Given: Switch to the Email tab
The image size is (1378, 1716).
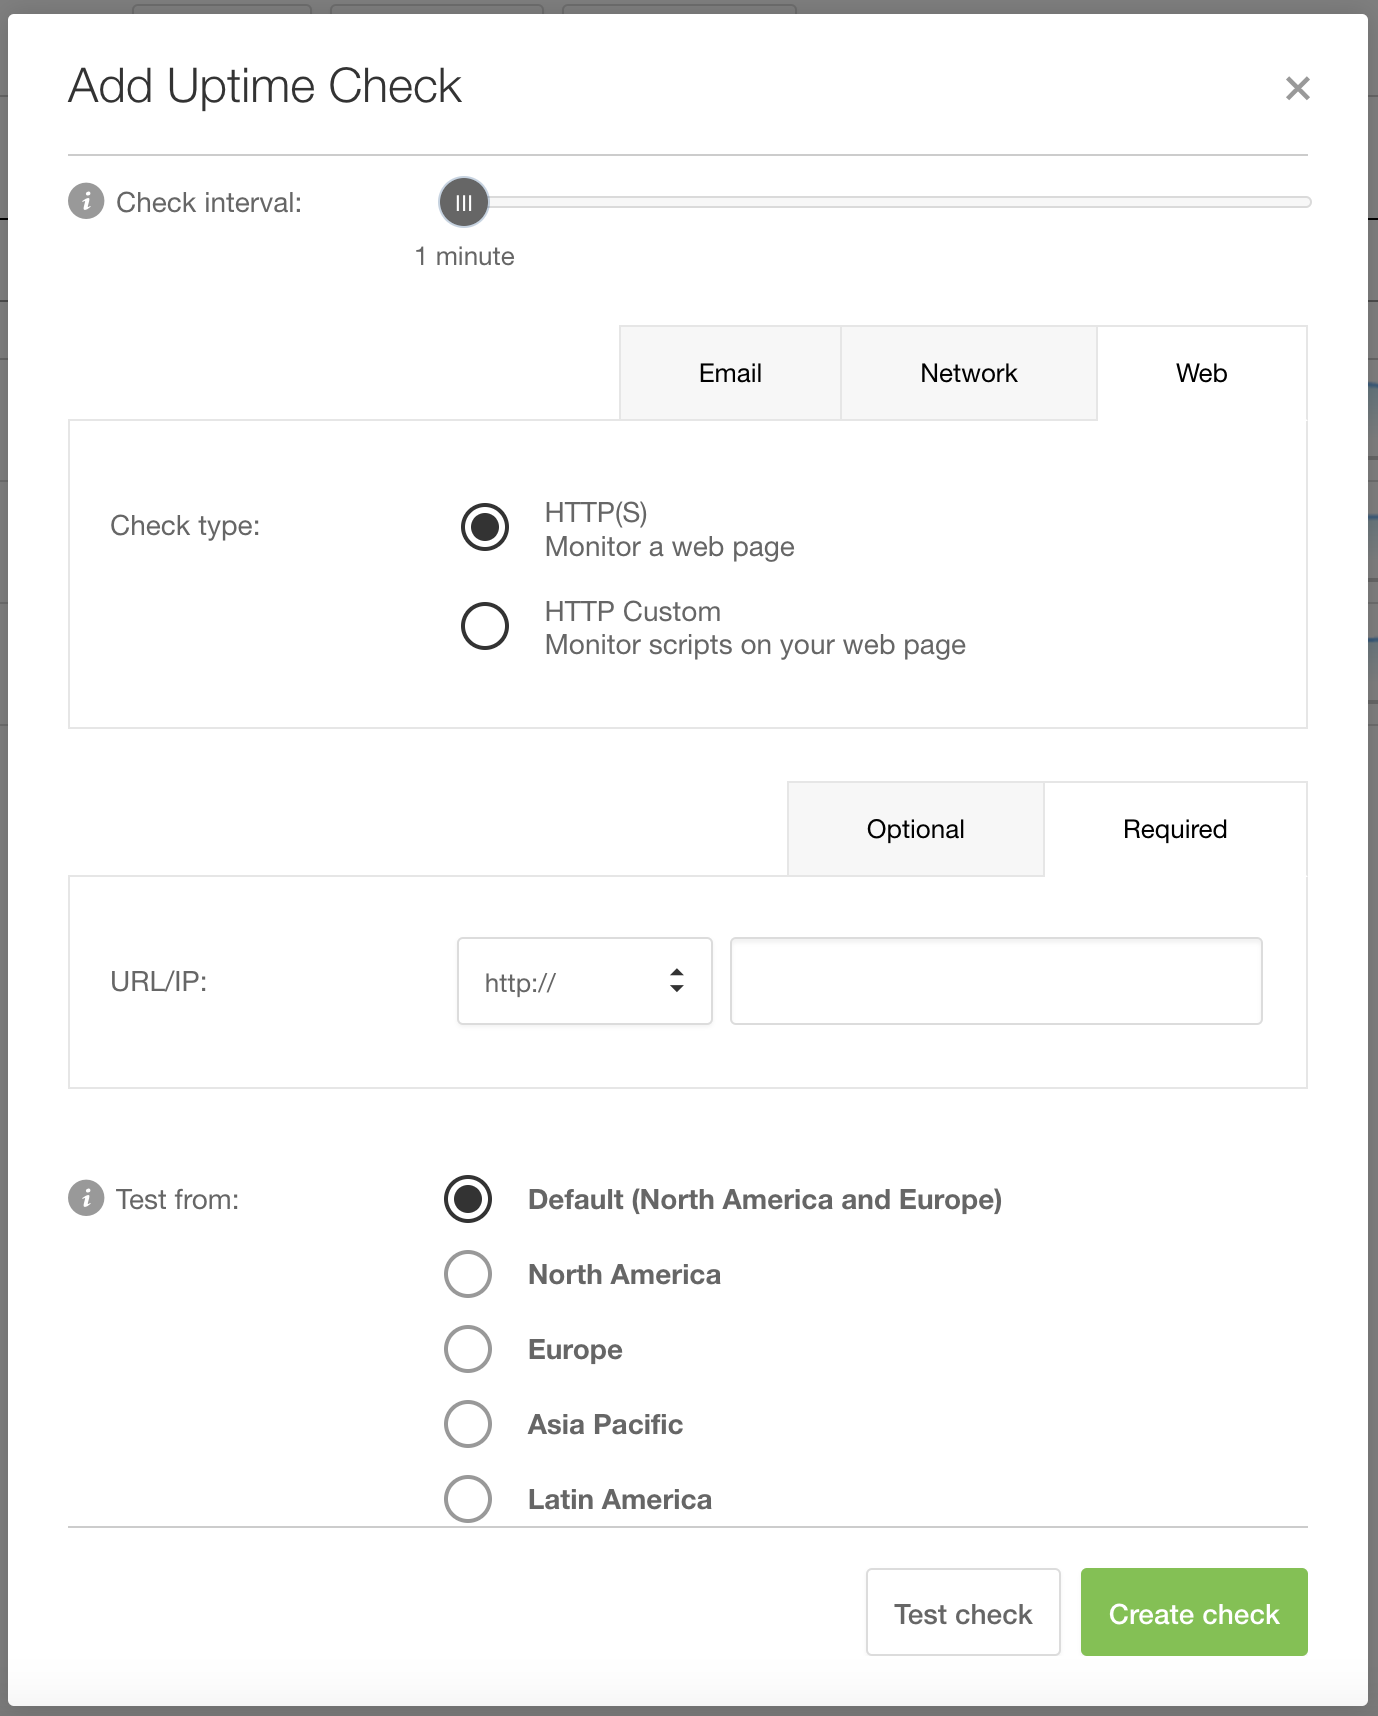Looking at the screenshot, I should (730, 373).
